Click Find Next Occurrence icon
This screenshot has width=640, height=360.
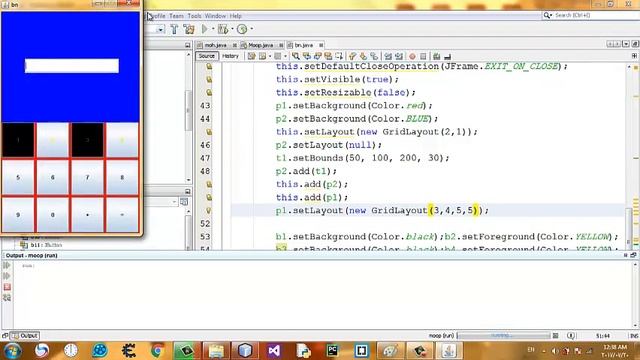pyautogui.click(x=318, y=56)
